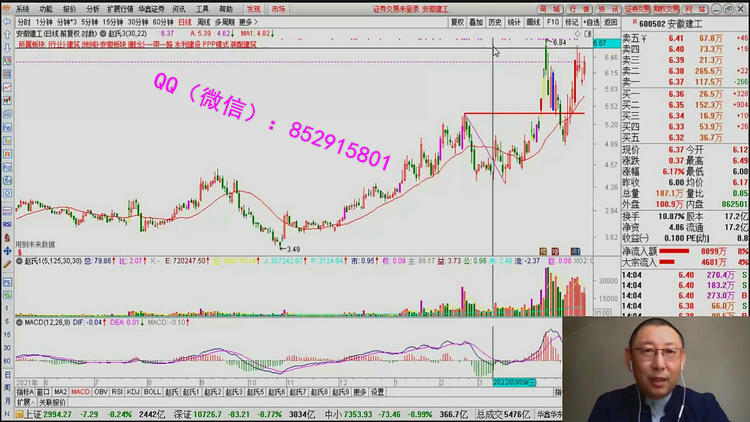This screenshot has height=422, width=750.
Task: Open the 商城 button in title bar
Action: coord(549,8)
